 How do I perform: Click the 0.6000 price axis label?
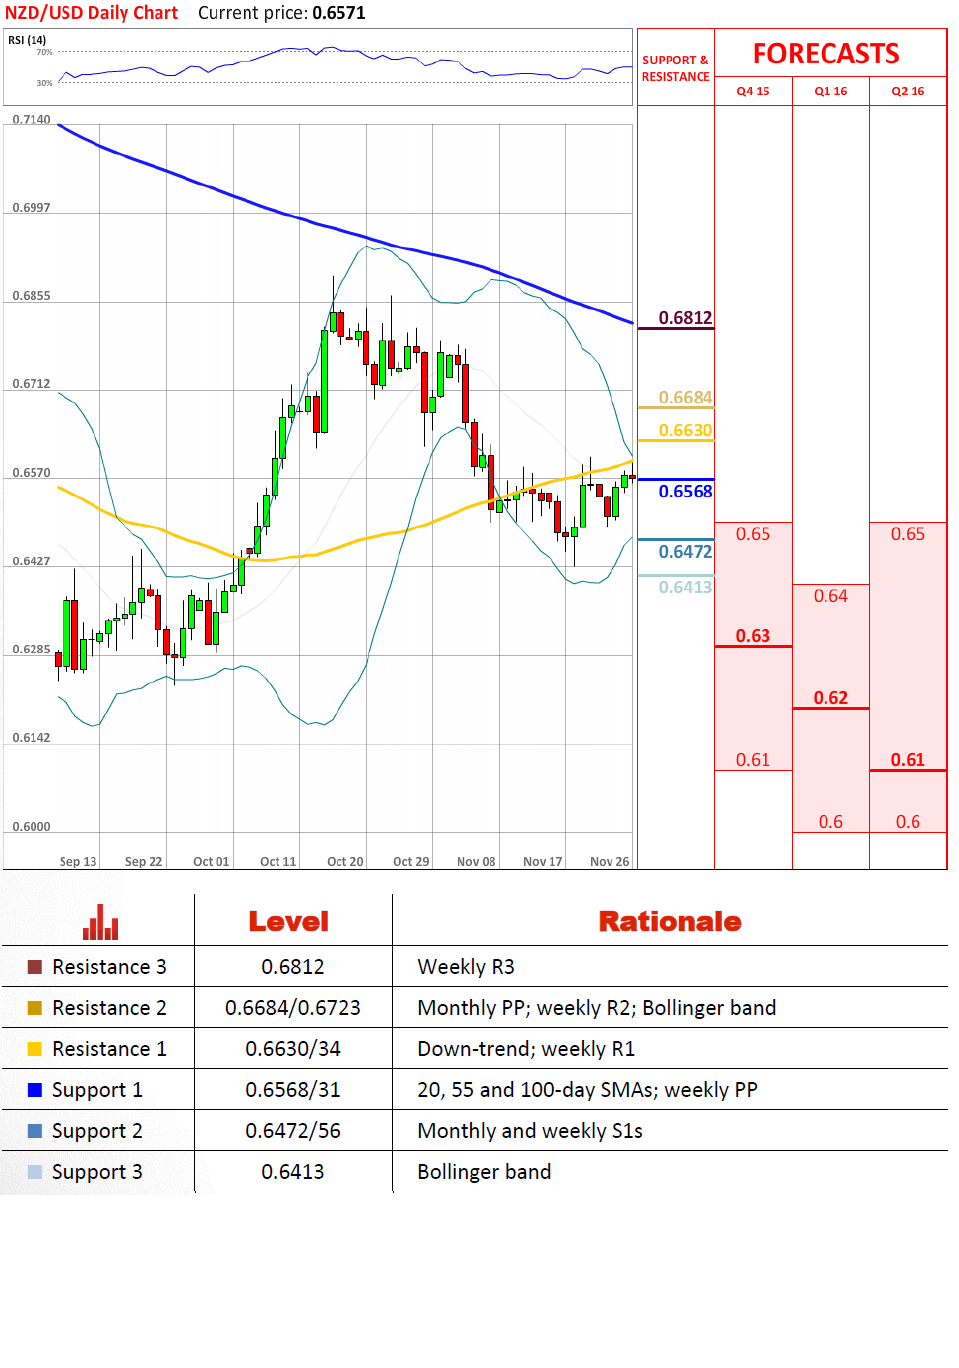click(x=31, y=827)
